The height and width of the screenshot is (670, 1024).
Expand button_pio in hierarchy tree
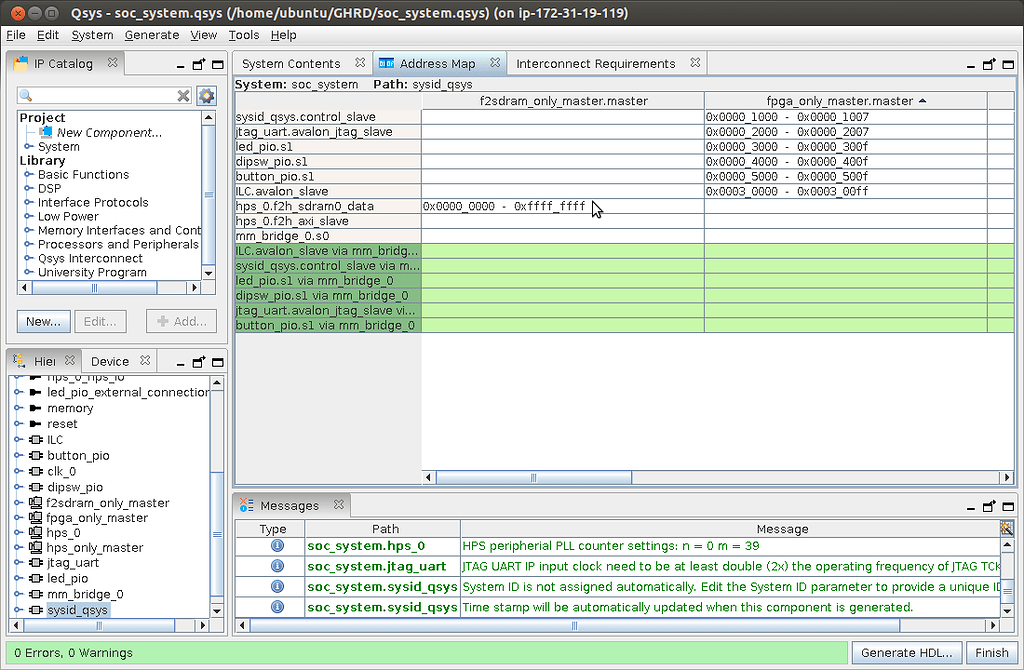18,455
